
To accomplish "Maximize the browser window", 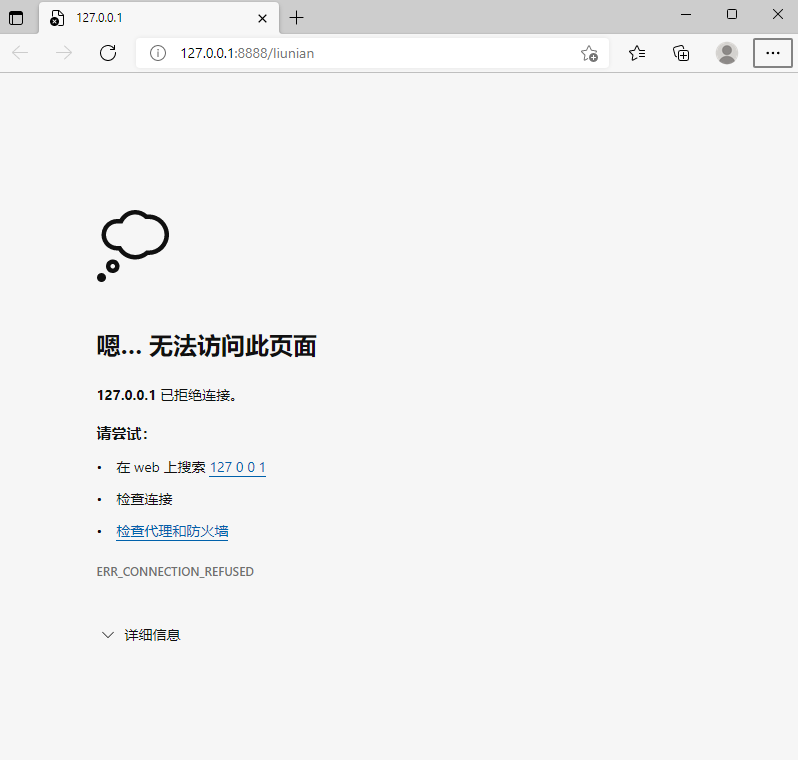I will coord(732,15).
